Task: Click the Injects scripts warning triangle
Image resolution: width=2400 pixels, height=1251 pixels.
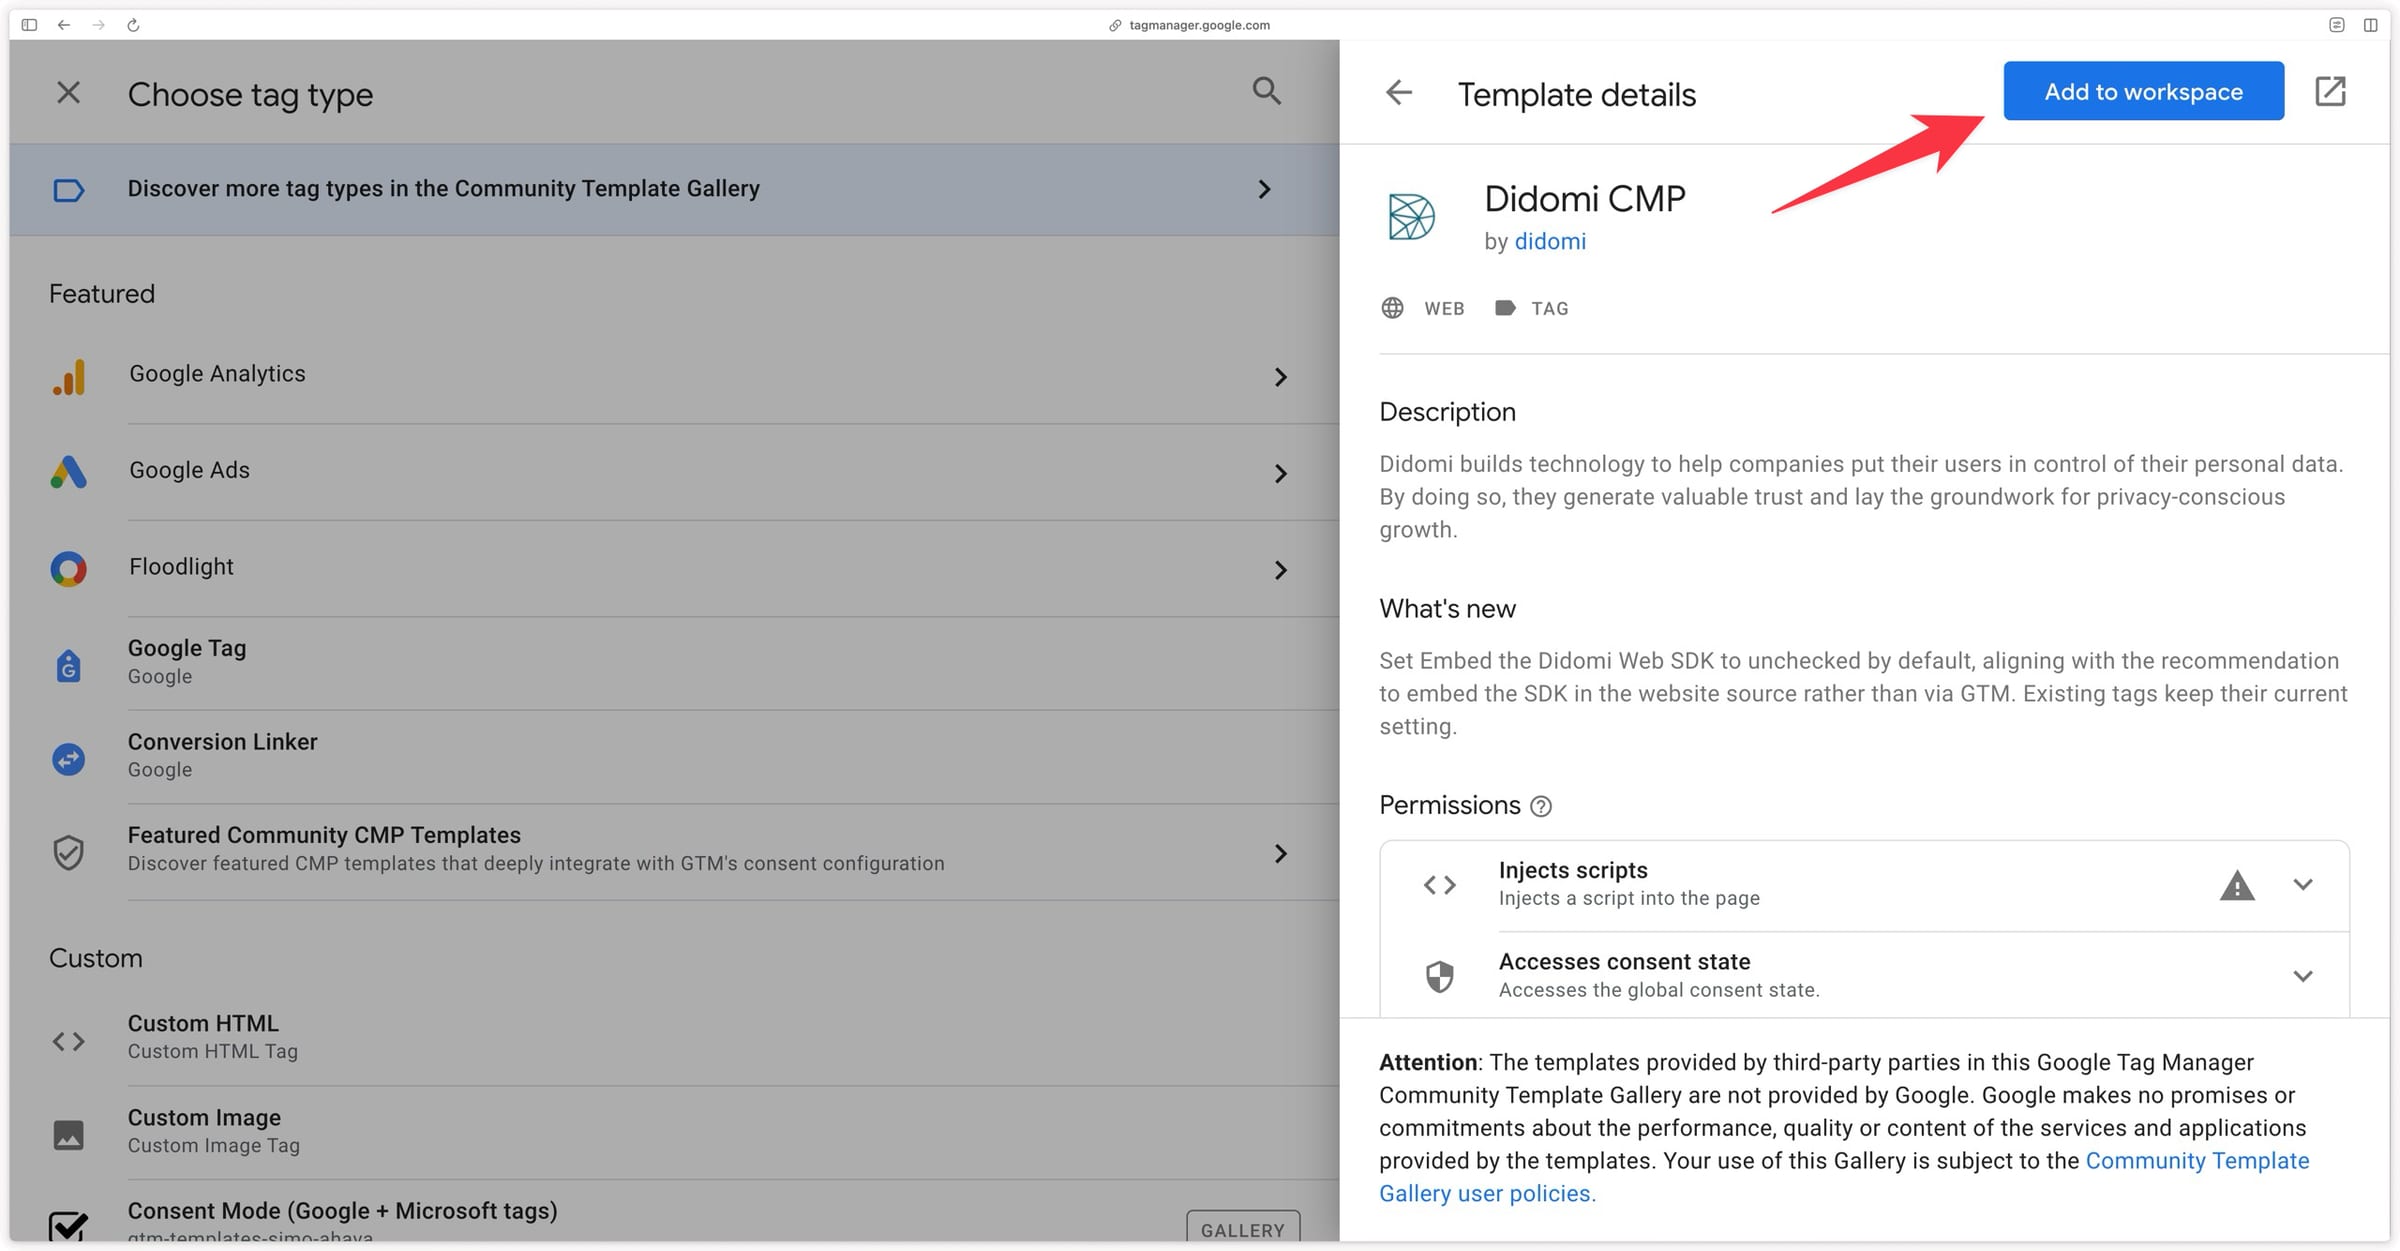Action: pyautogui.click(x=2237, y=885)
